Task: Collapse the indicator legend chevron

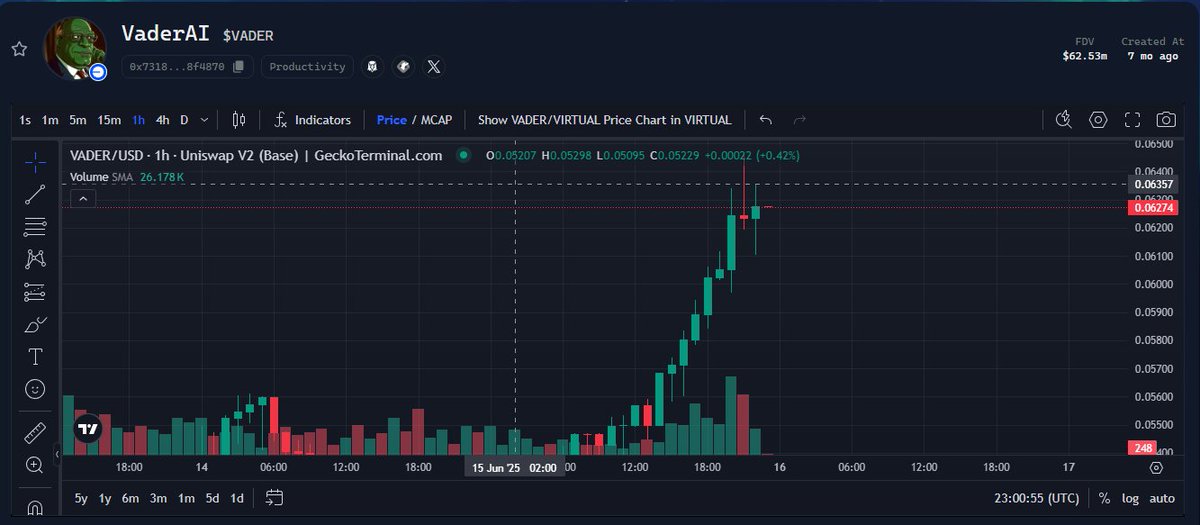Action: (83, 199)
